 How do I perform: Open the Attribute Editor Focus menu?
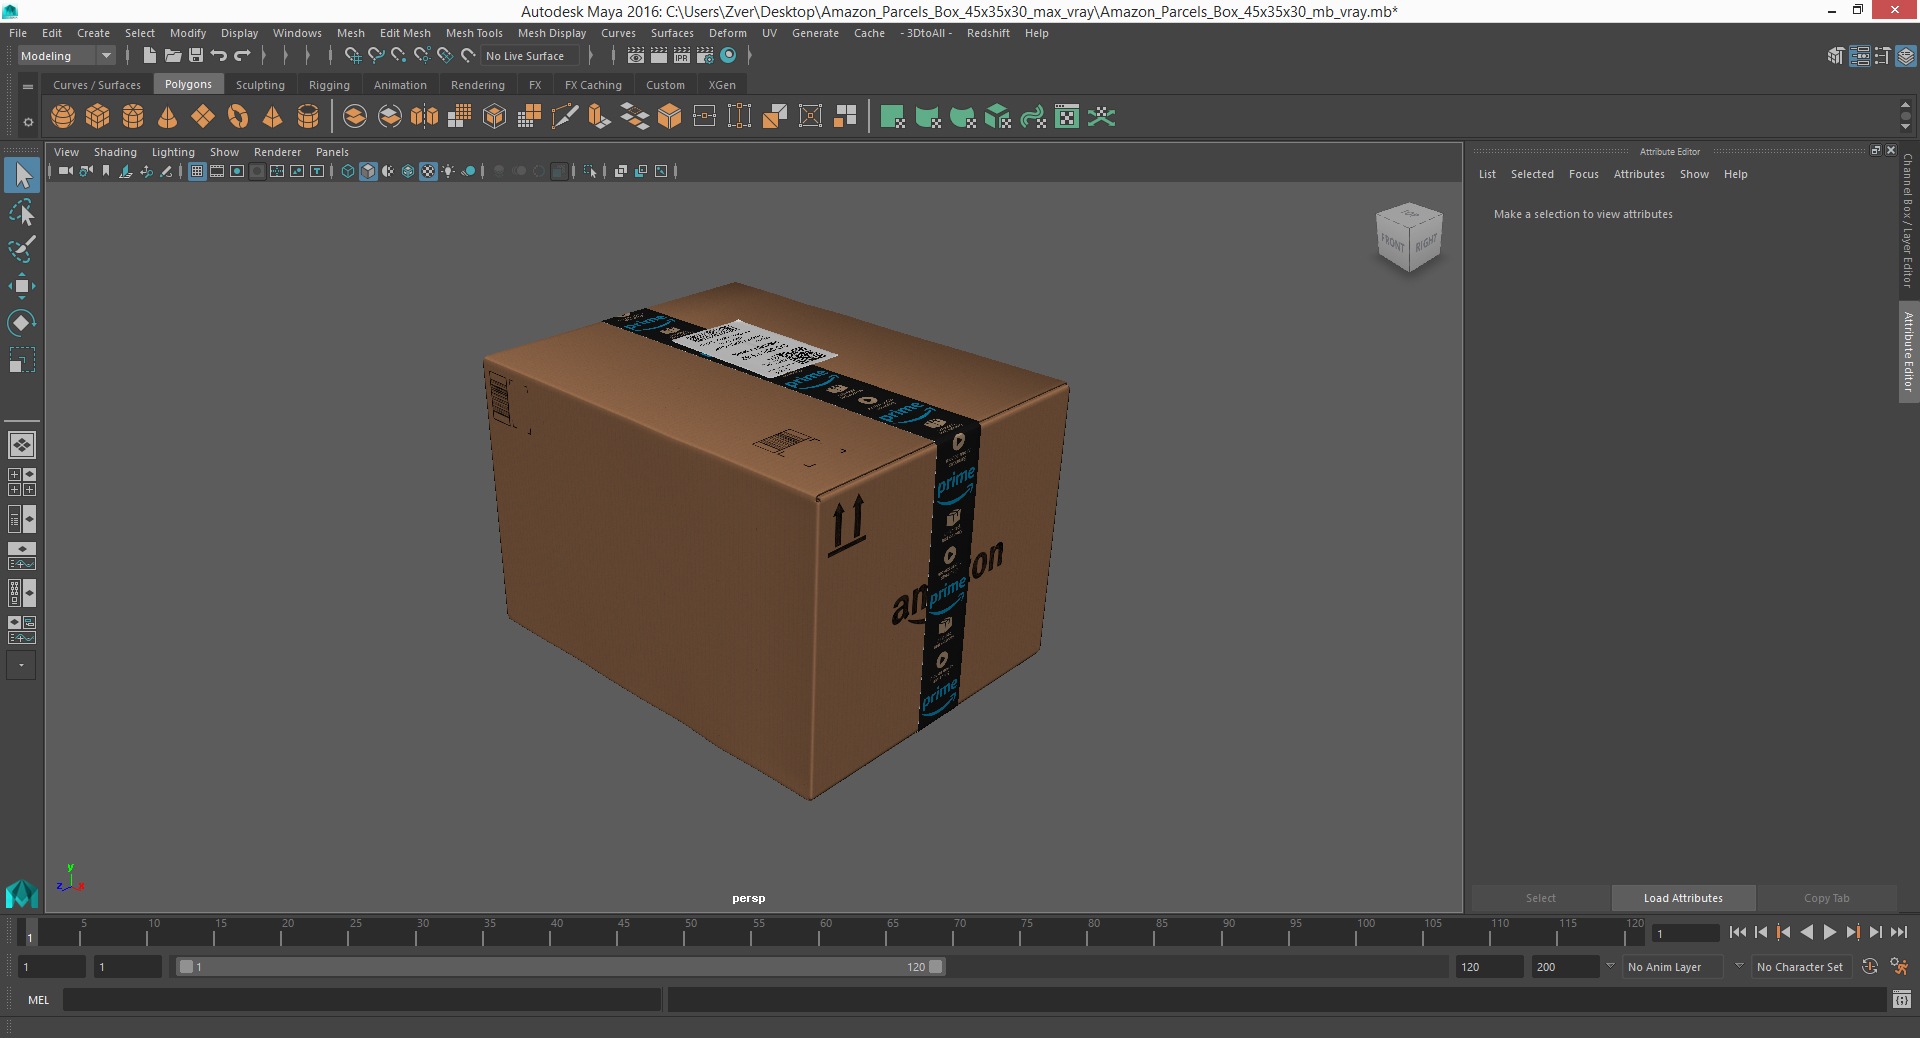1583,174
